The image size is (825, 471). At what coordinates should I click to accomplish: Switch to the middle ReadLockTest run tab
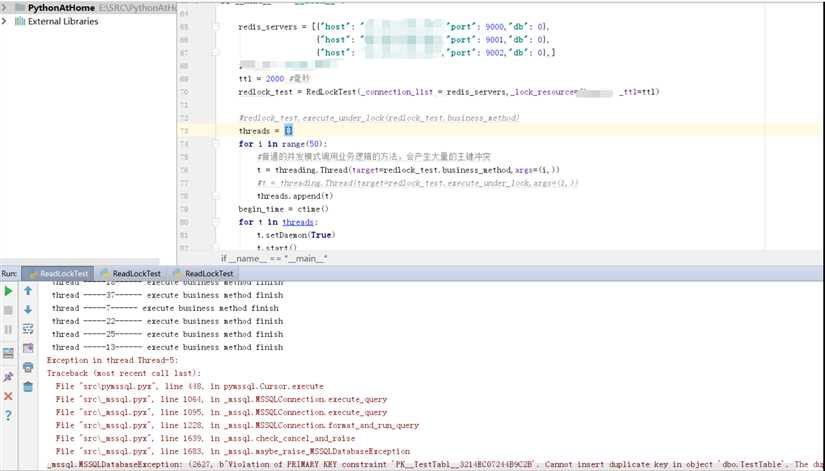(130, 274)
